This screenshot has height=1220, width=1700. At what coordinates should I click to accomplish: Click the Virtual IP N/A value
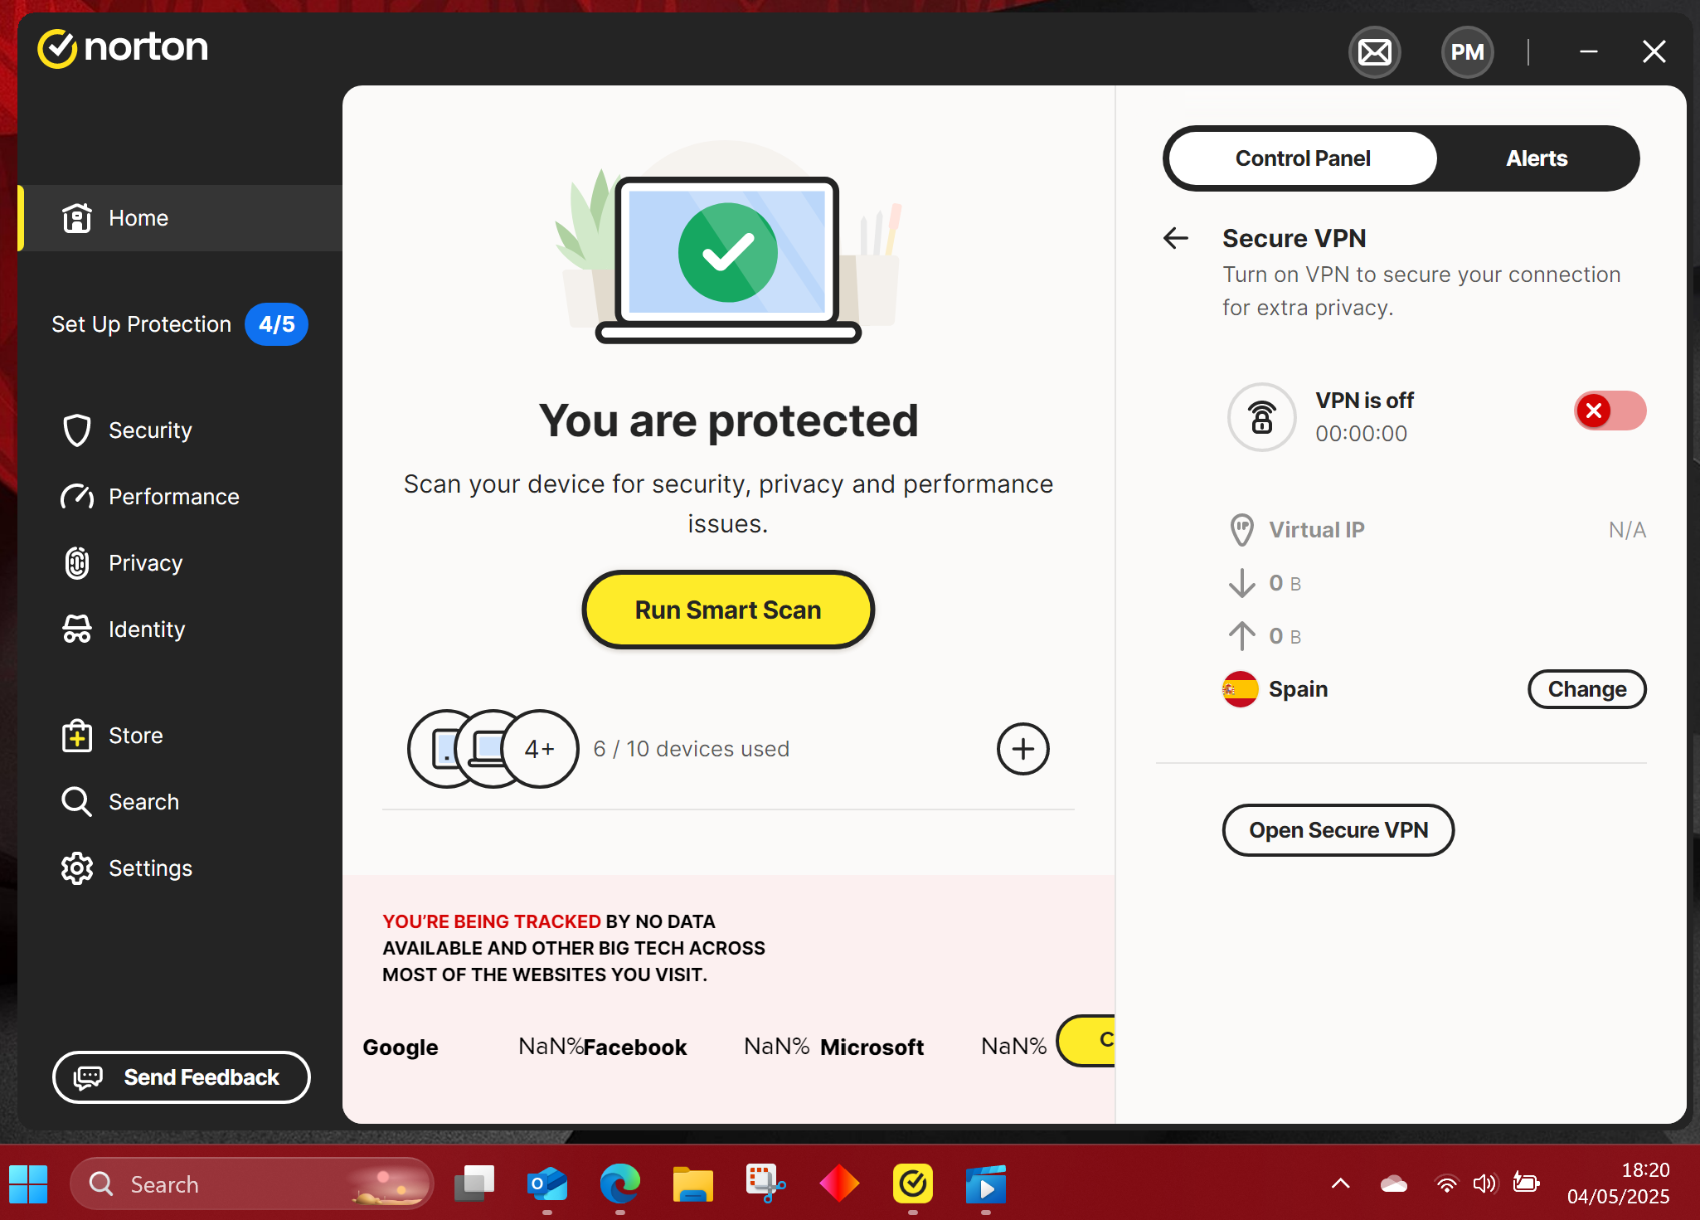(1627, 530)
